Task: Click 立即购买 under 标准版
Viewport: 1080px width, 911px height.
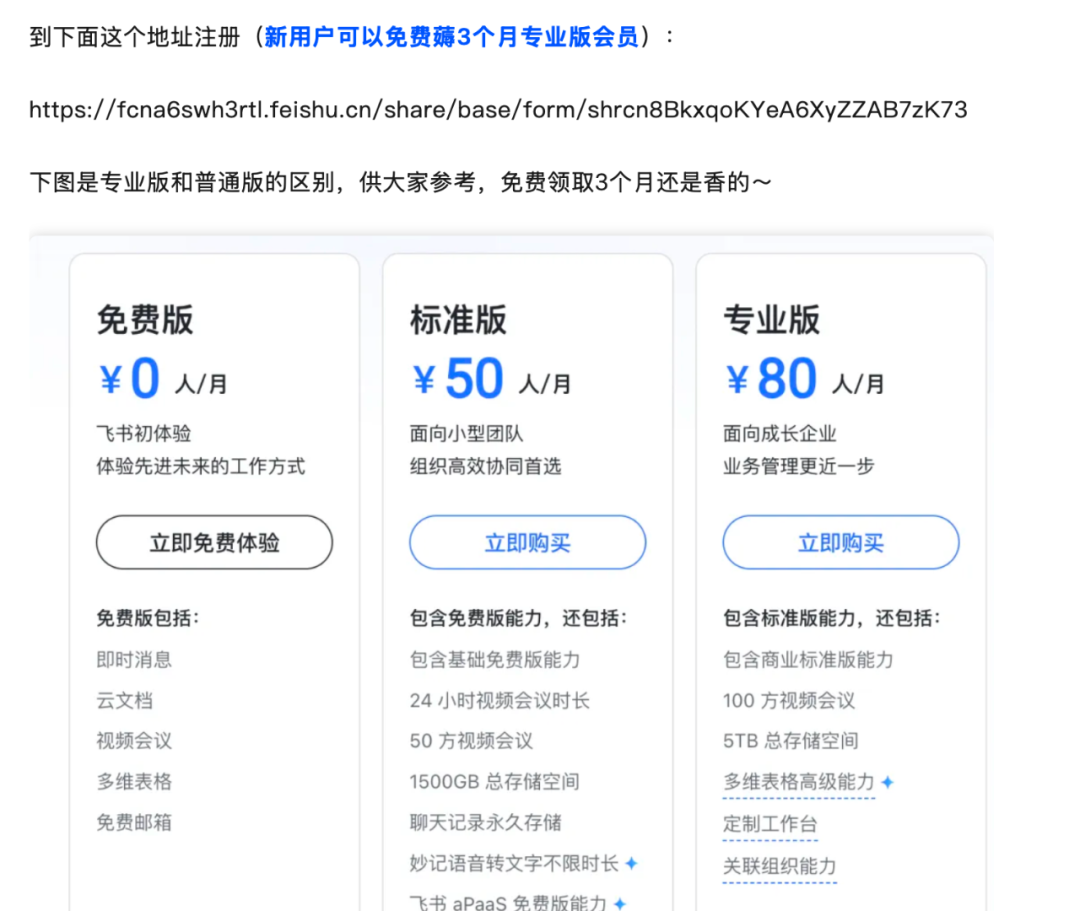Action: pos(528,542)
